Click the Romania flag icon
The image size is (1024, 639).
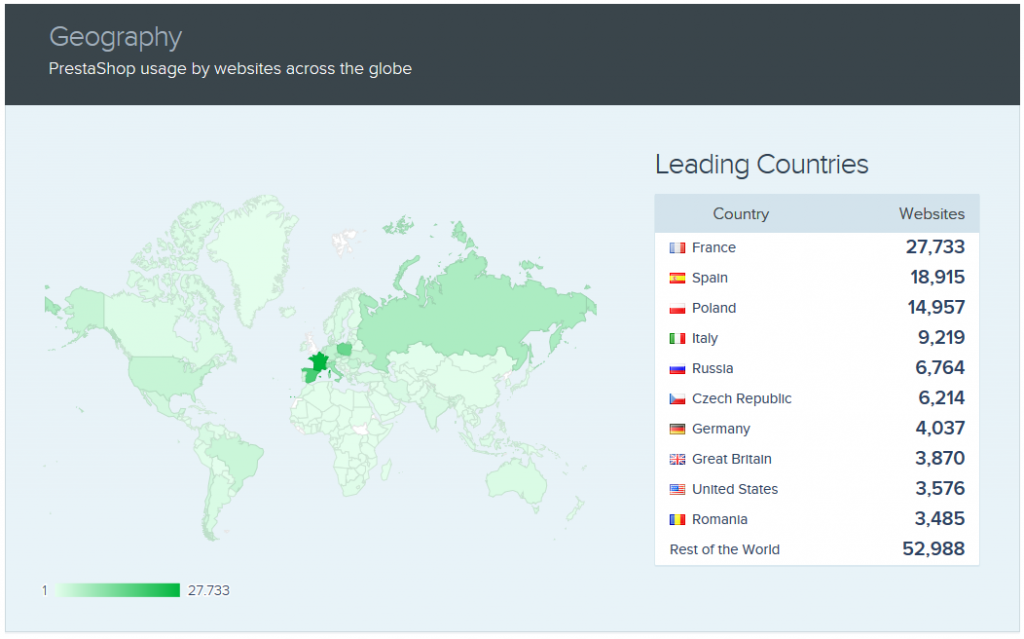677,519
